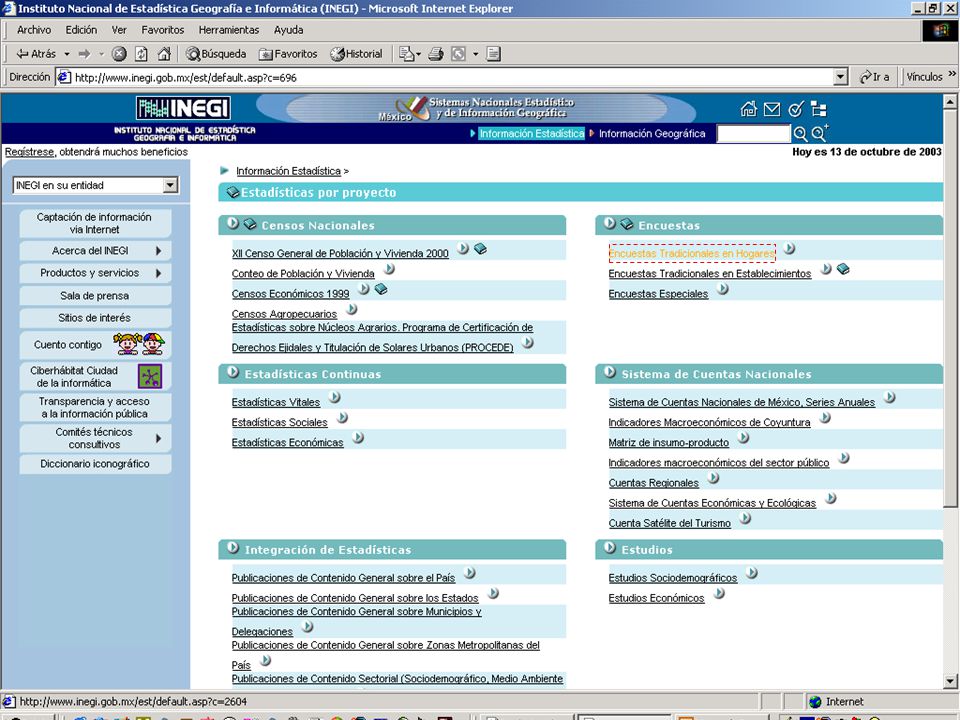Open the Estudios Sociodemográficos link
The width and height of the screenshot is (960, 720).
coord(672,577)
